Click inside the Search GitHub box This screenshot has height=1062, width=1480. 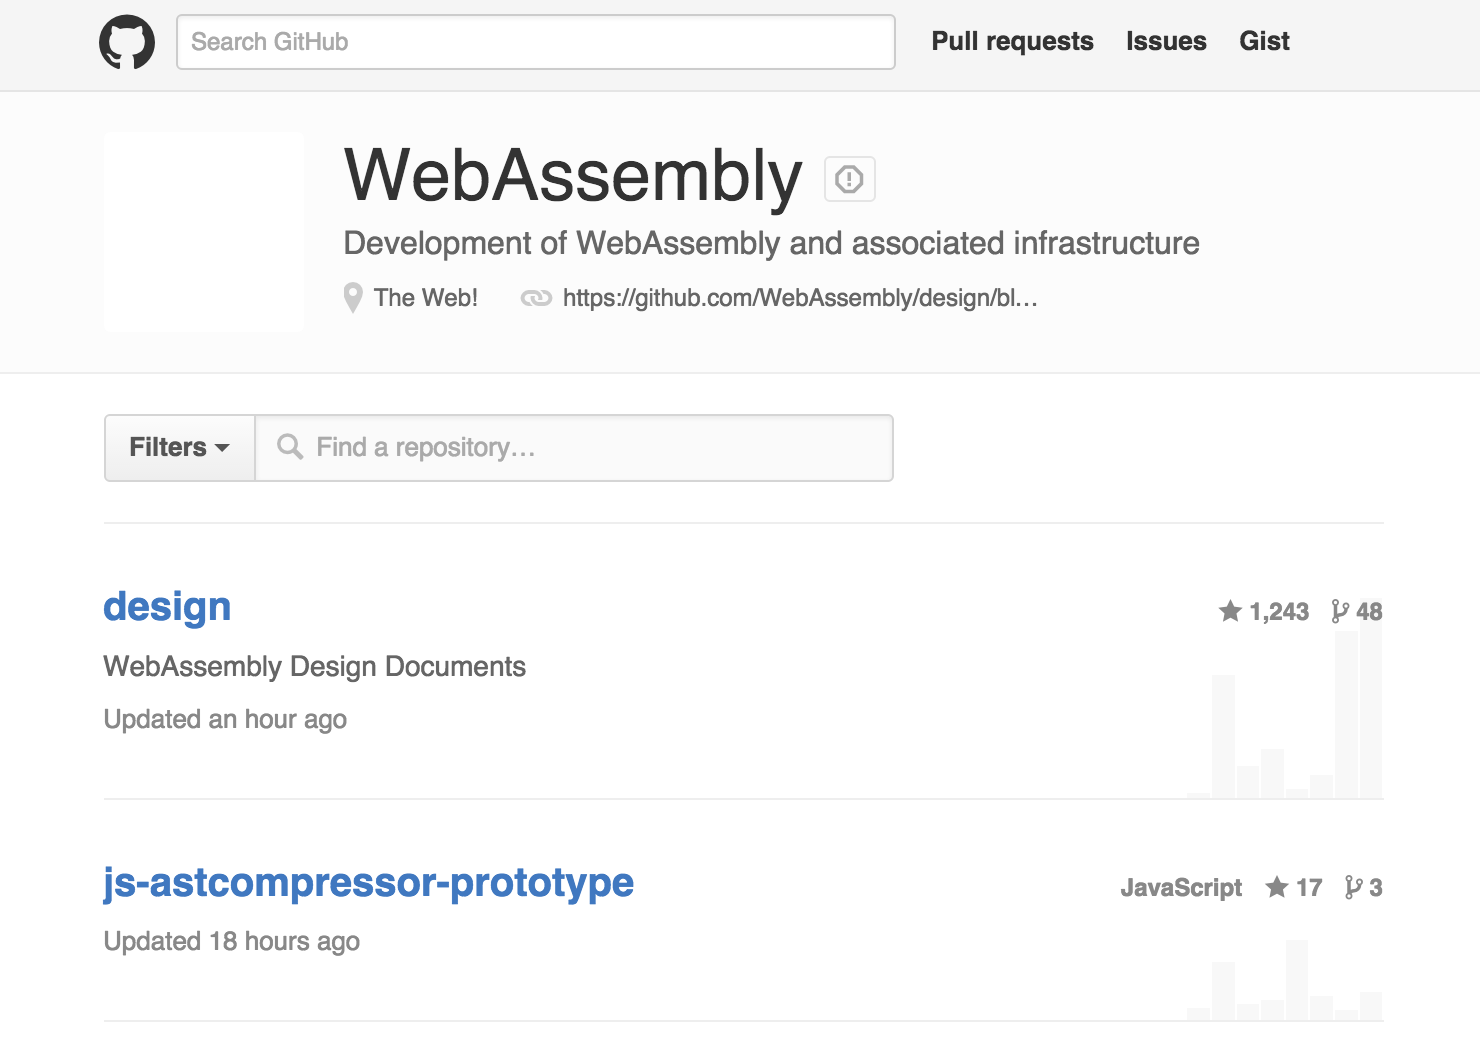535,41
